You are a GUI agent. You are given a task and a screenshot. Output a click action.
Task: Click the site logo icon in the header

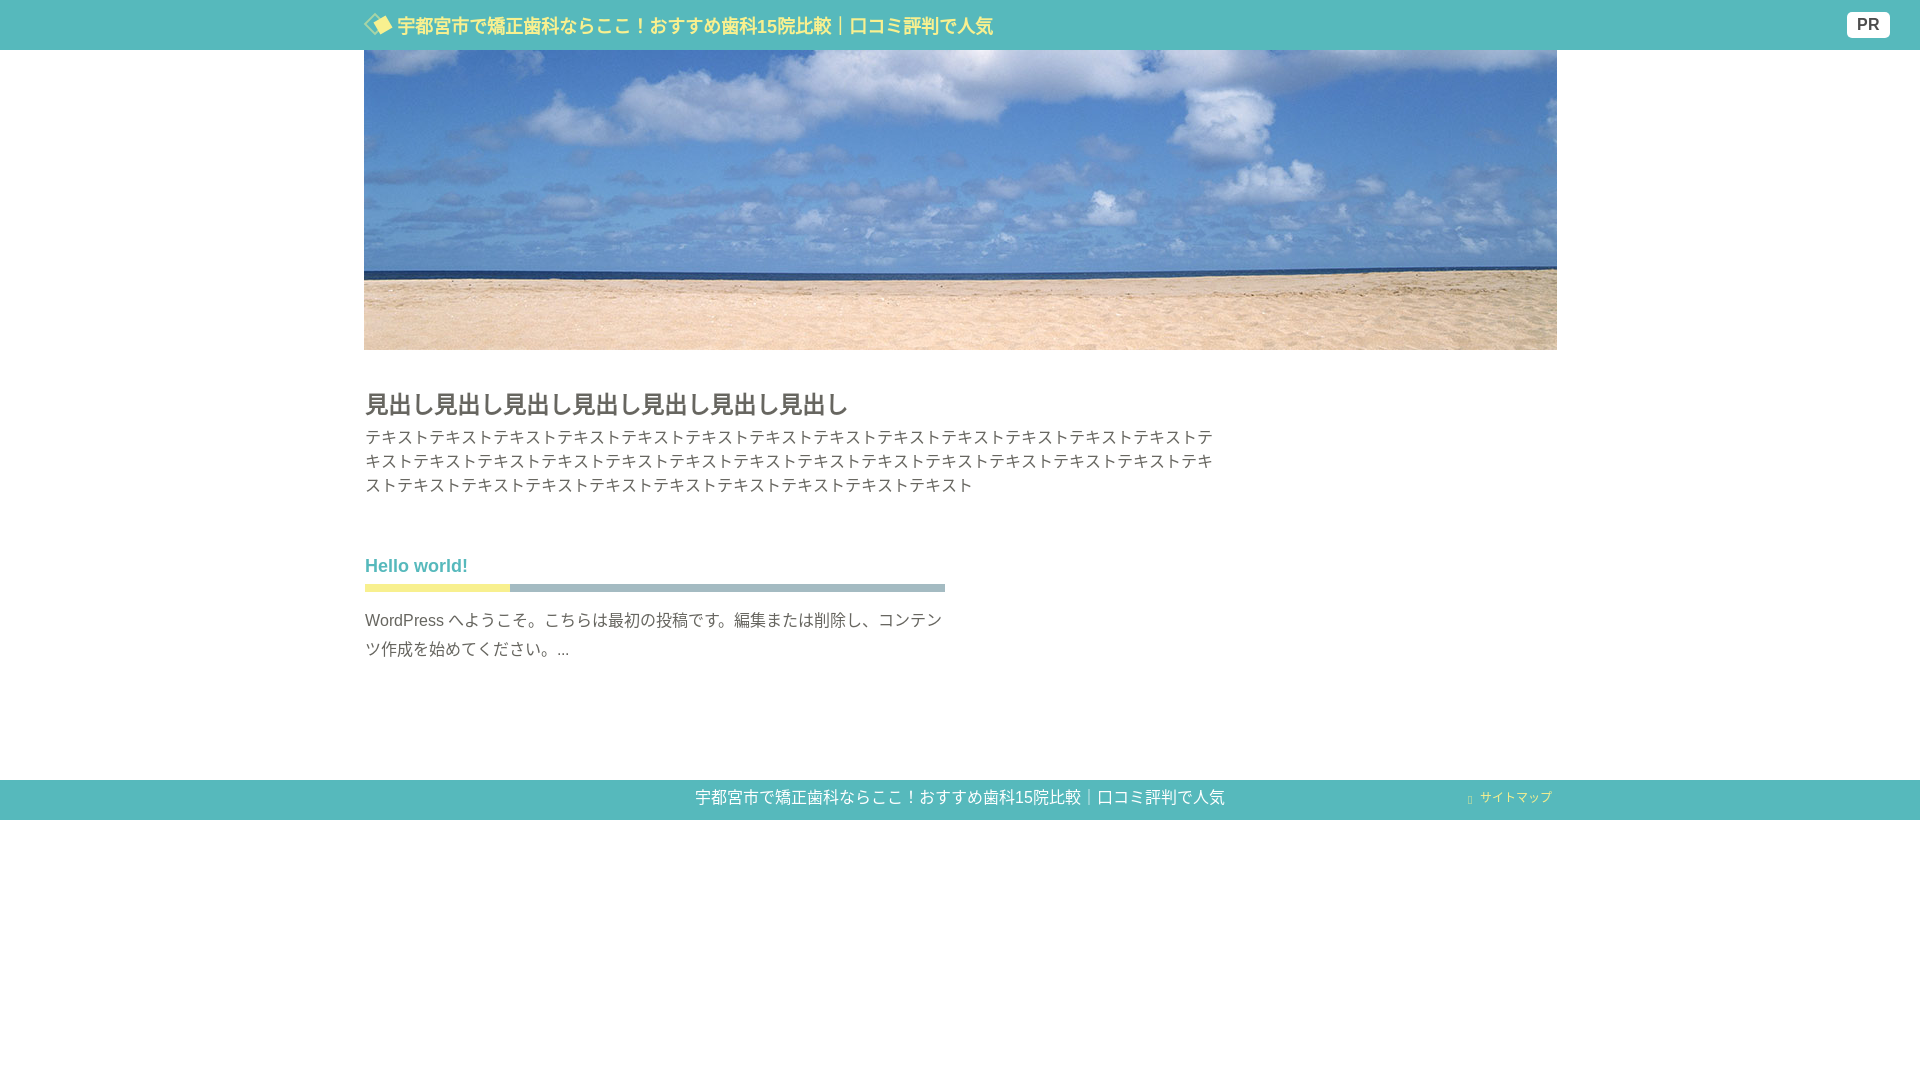(x=378, y=24)
